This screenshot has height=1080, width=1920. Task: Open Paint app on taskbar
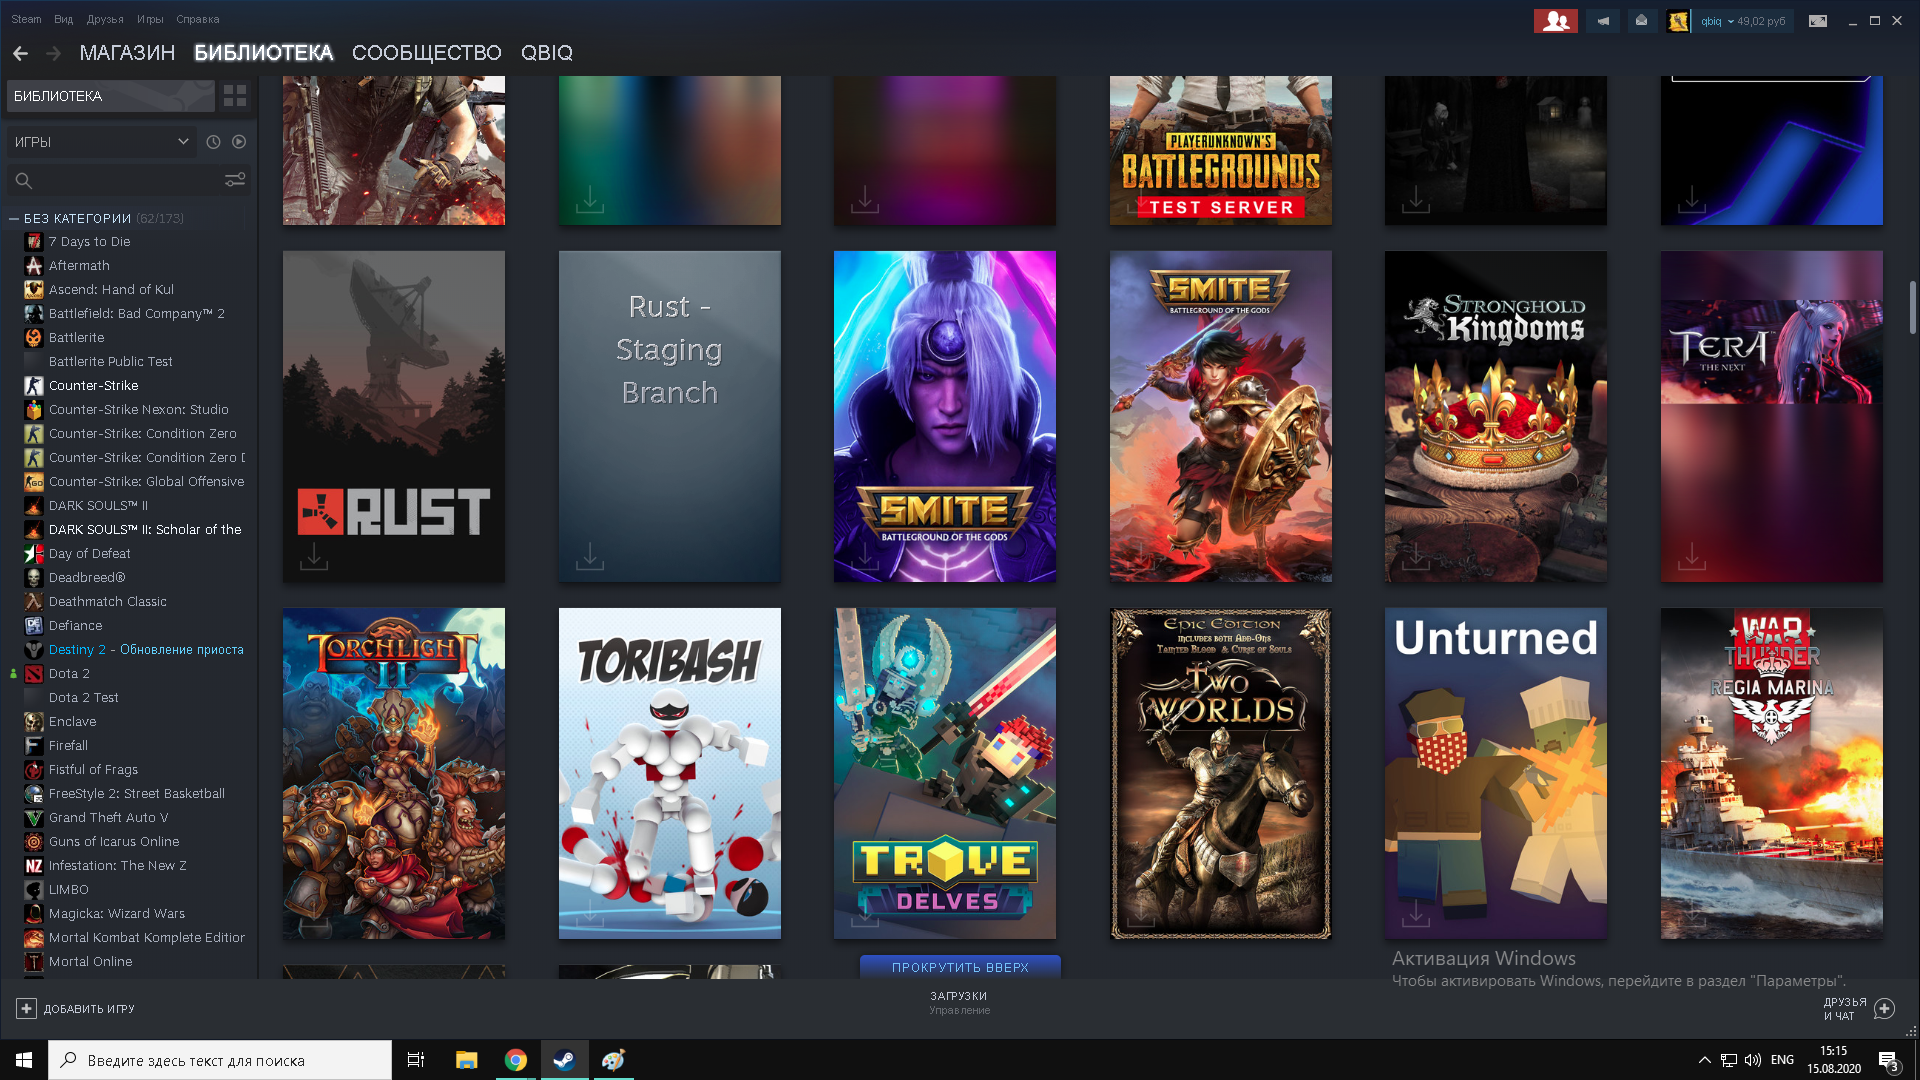[x=613, y=1060]
